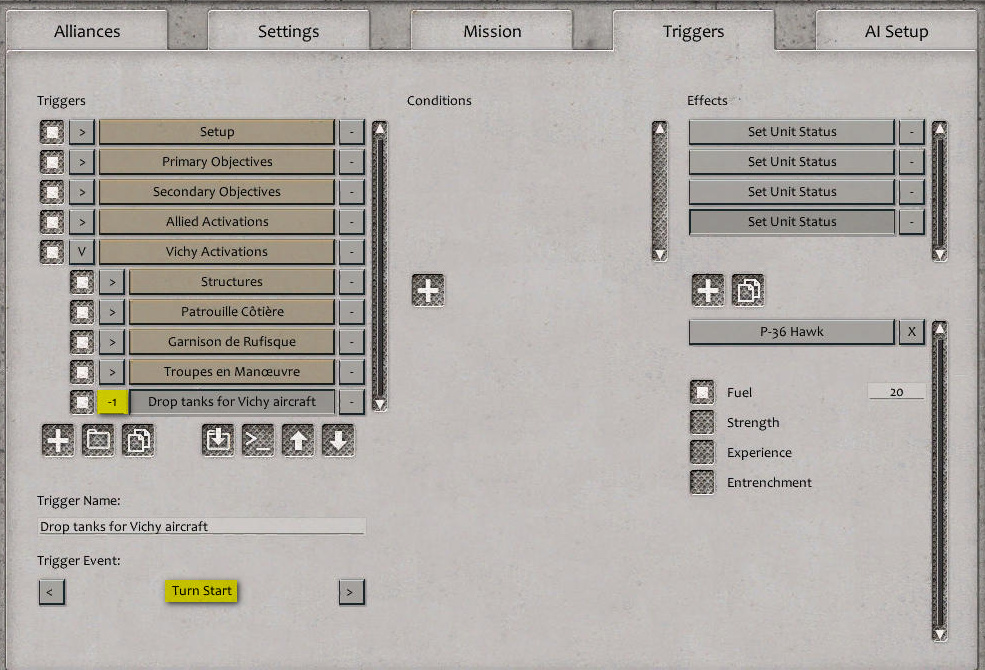Select the highlighted Set Unit Status effect
Screen dimensions: 985x670
pyautogui.click(x=791, y=221)
